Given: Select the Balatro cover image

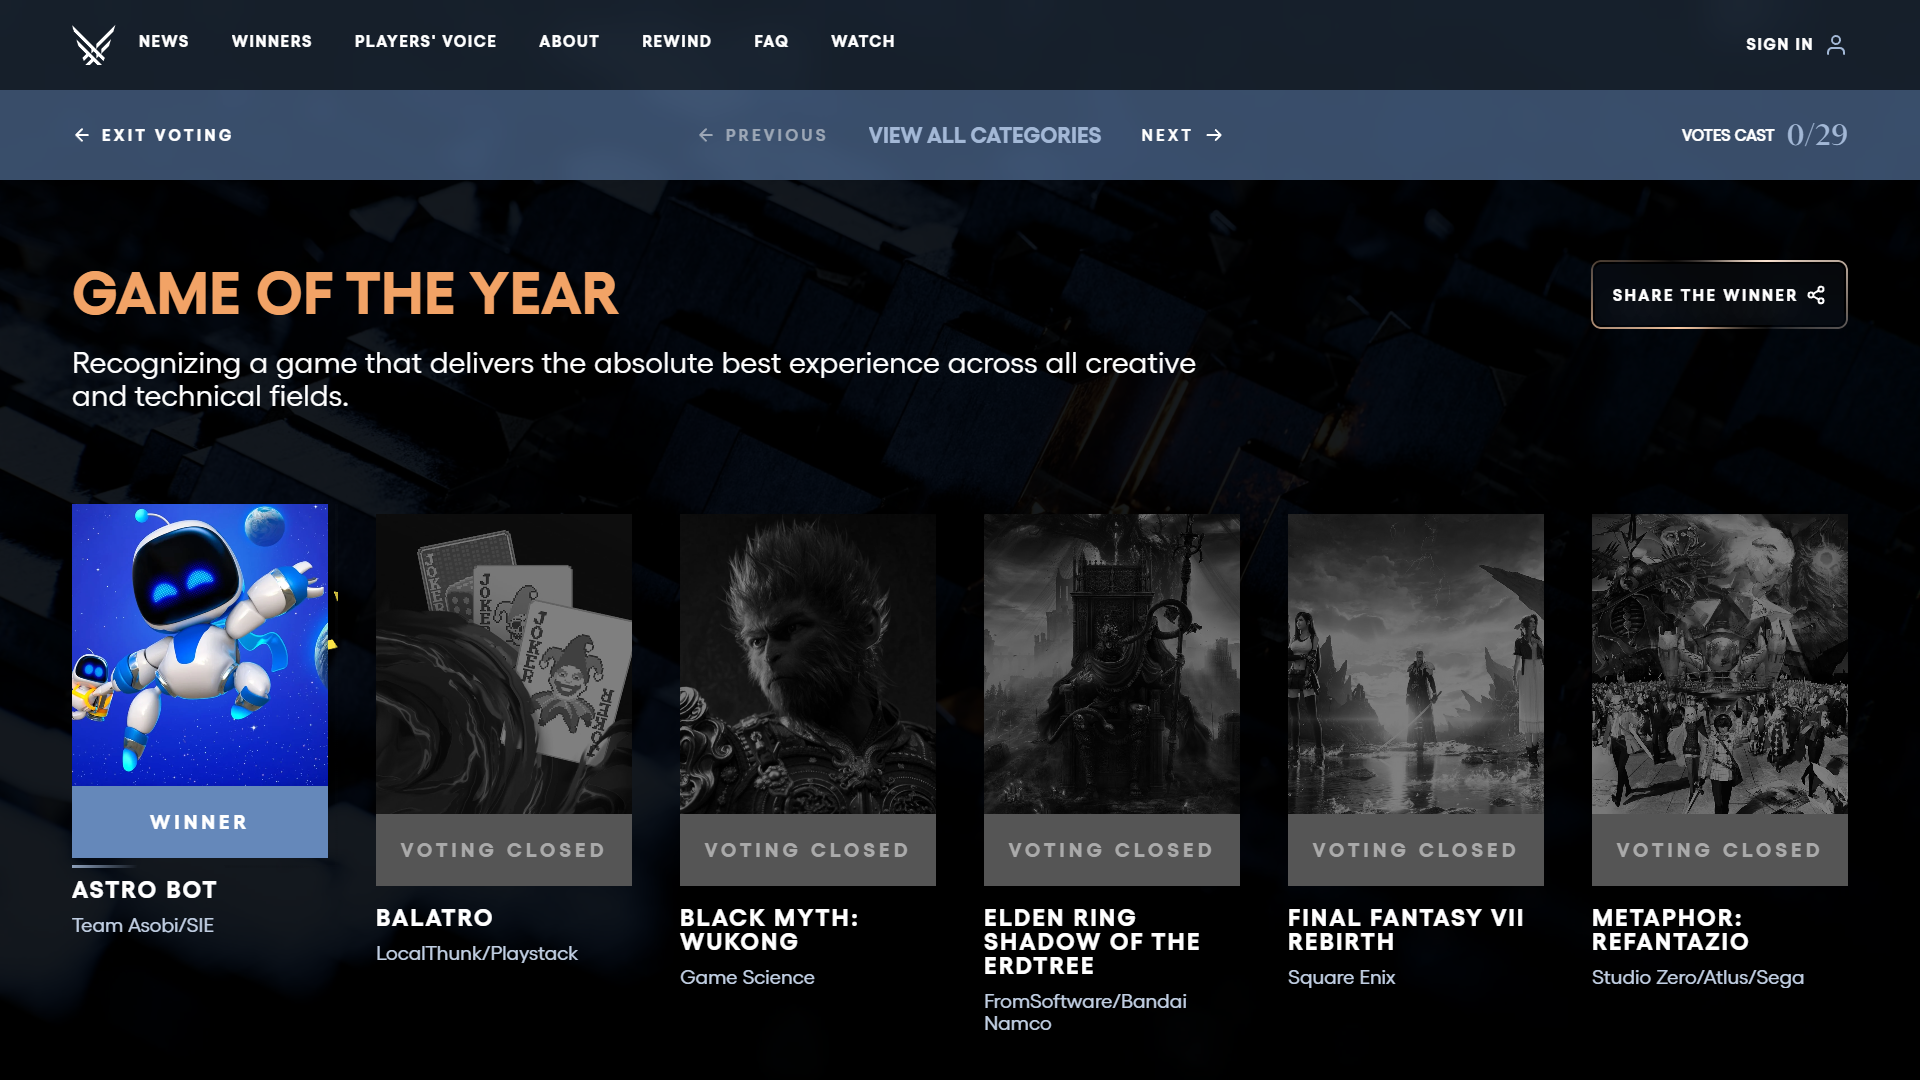Looking at the screenshot, I should [x=504, y=664].
